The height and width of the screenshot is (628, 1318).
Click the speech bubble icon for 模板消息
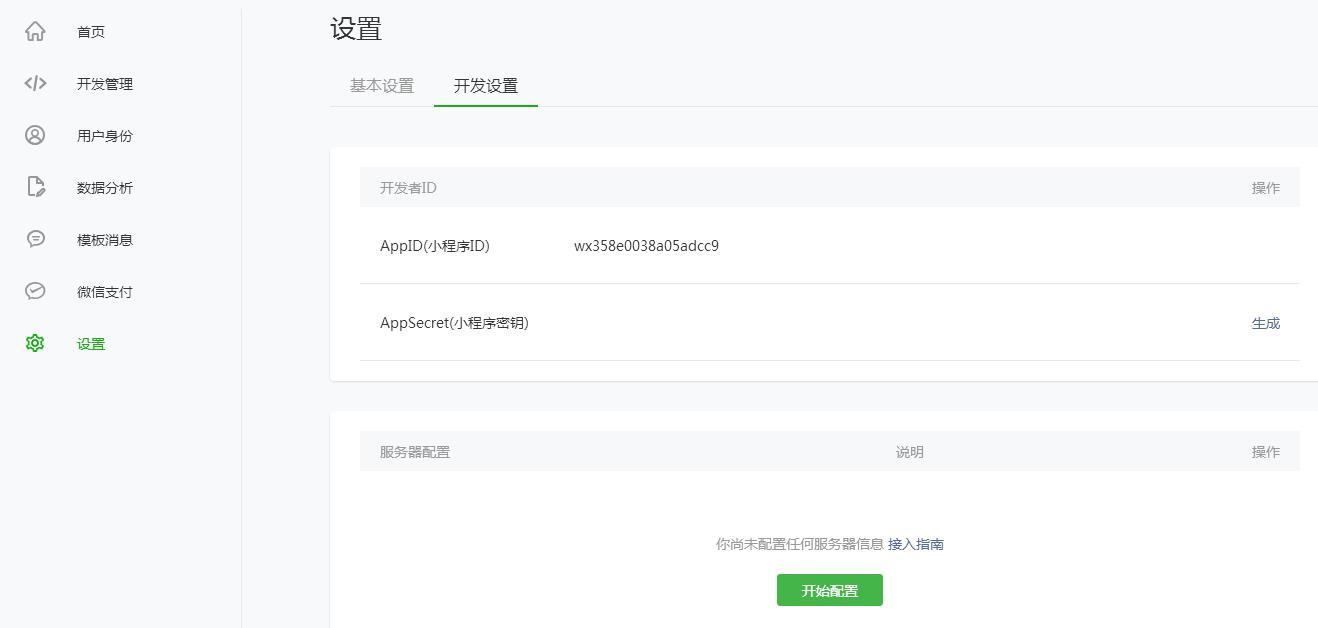tap(35, 239)
